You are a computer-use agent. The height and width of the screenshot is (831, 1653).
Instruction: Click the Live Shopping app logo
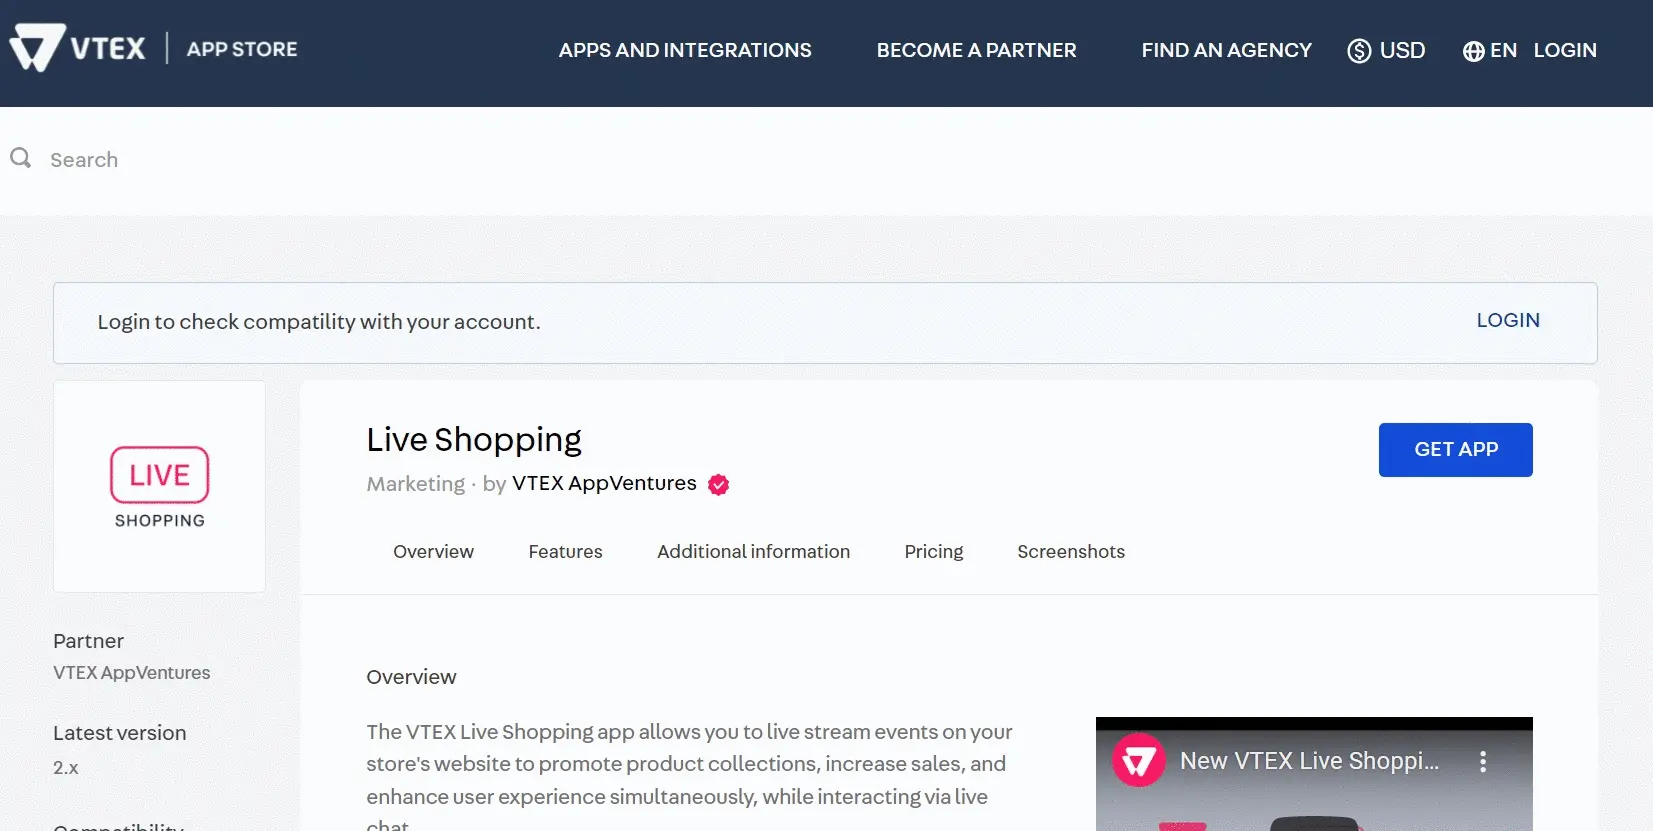pyautogui.click(x=159, y=487)
